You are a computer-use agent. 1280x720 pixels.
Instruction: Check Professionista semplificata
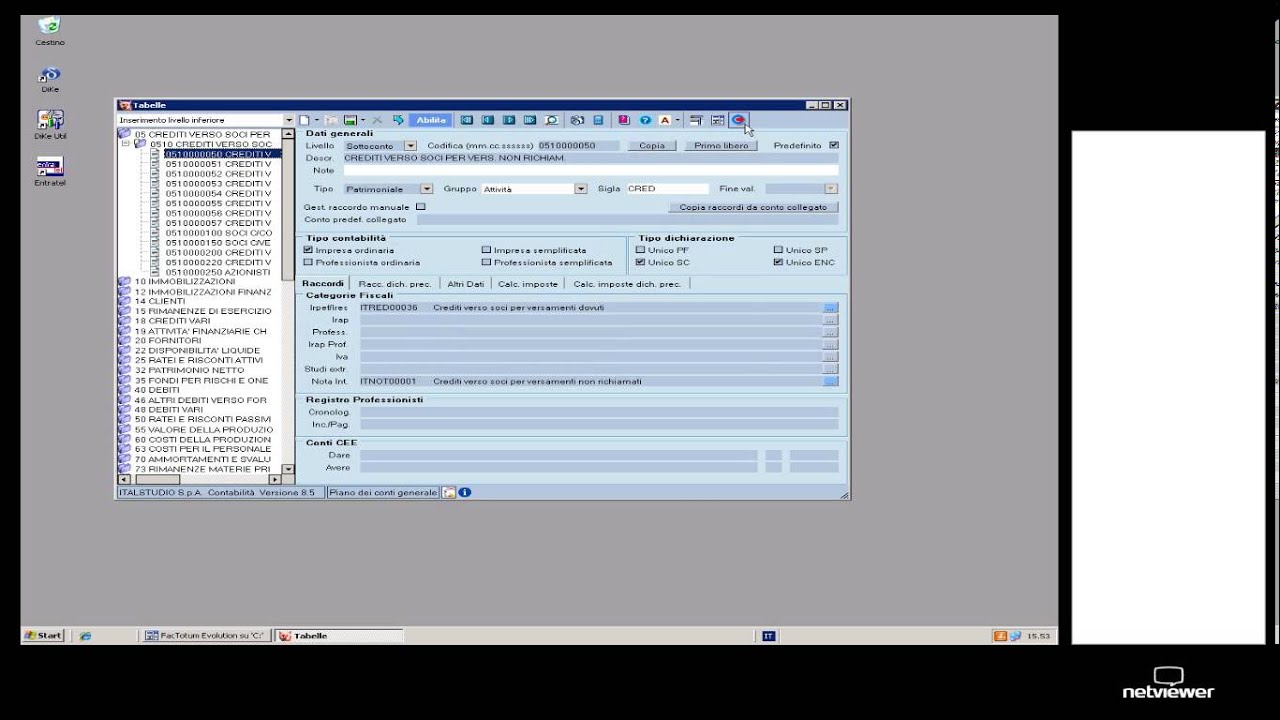pos(487,262)
